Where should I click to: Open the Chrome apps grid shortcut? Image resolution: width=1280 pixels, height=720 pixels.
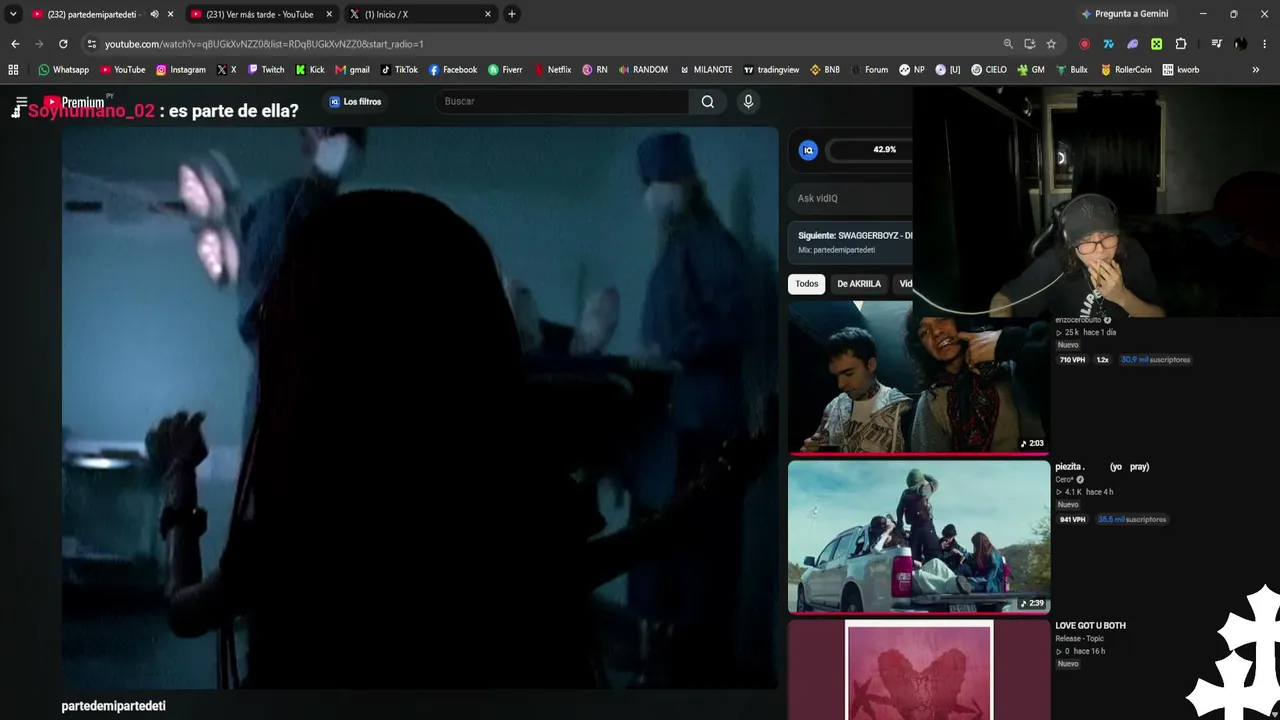(13, 70)
